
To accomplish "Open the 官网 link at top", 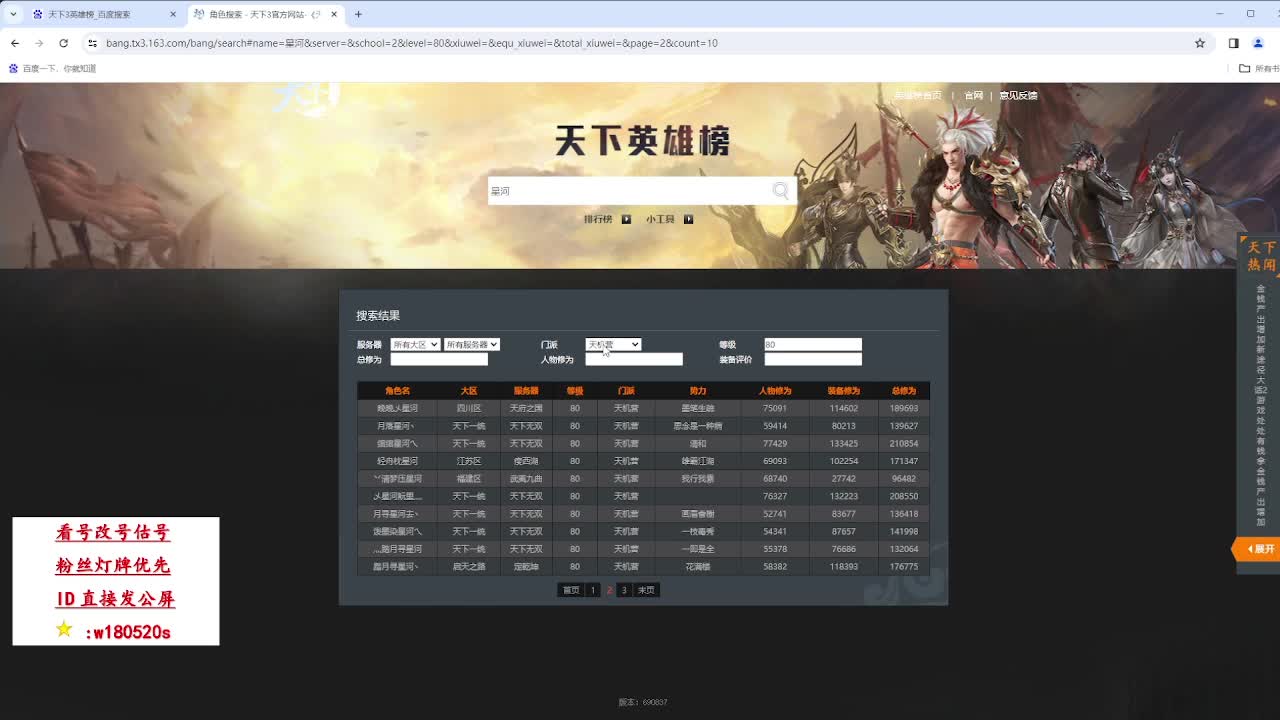I will pos(973,96).
